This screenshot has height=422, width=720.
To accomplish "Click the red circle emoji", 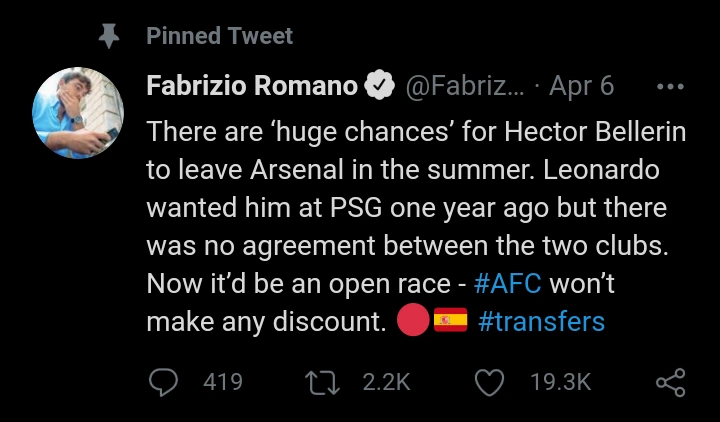I will pyautogui.click(x=413, y=321).
